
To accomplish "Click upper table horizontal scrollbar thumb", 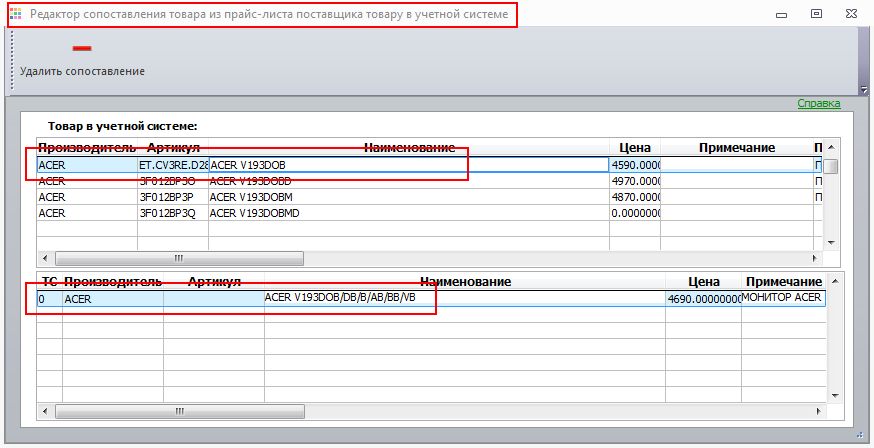I will pos(179,259).
